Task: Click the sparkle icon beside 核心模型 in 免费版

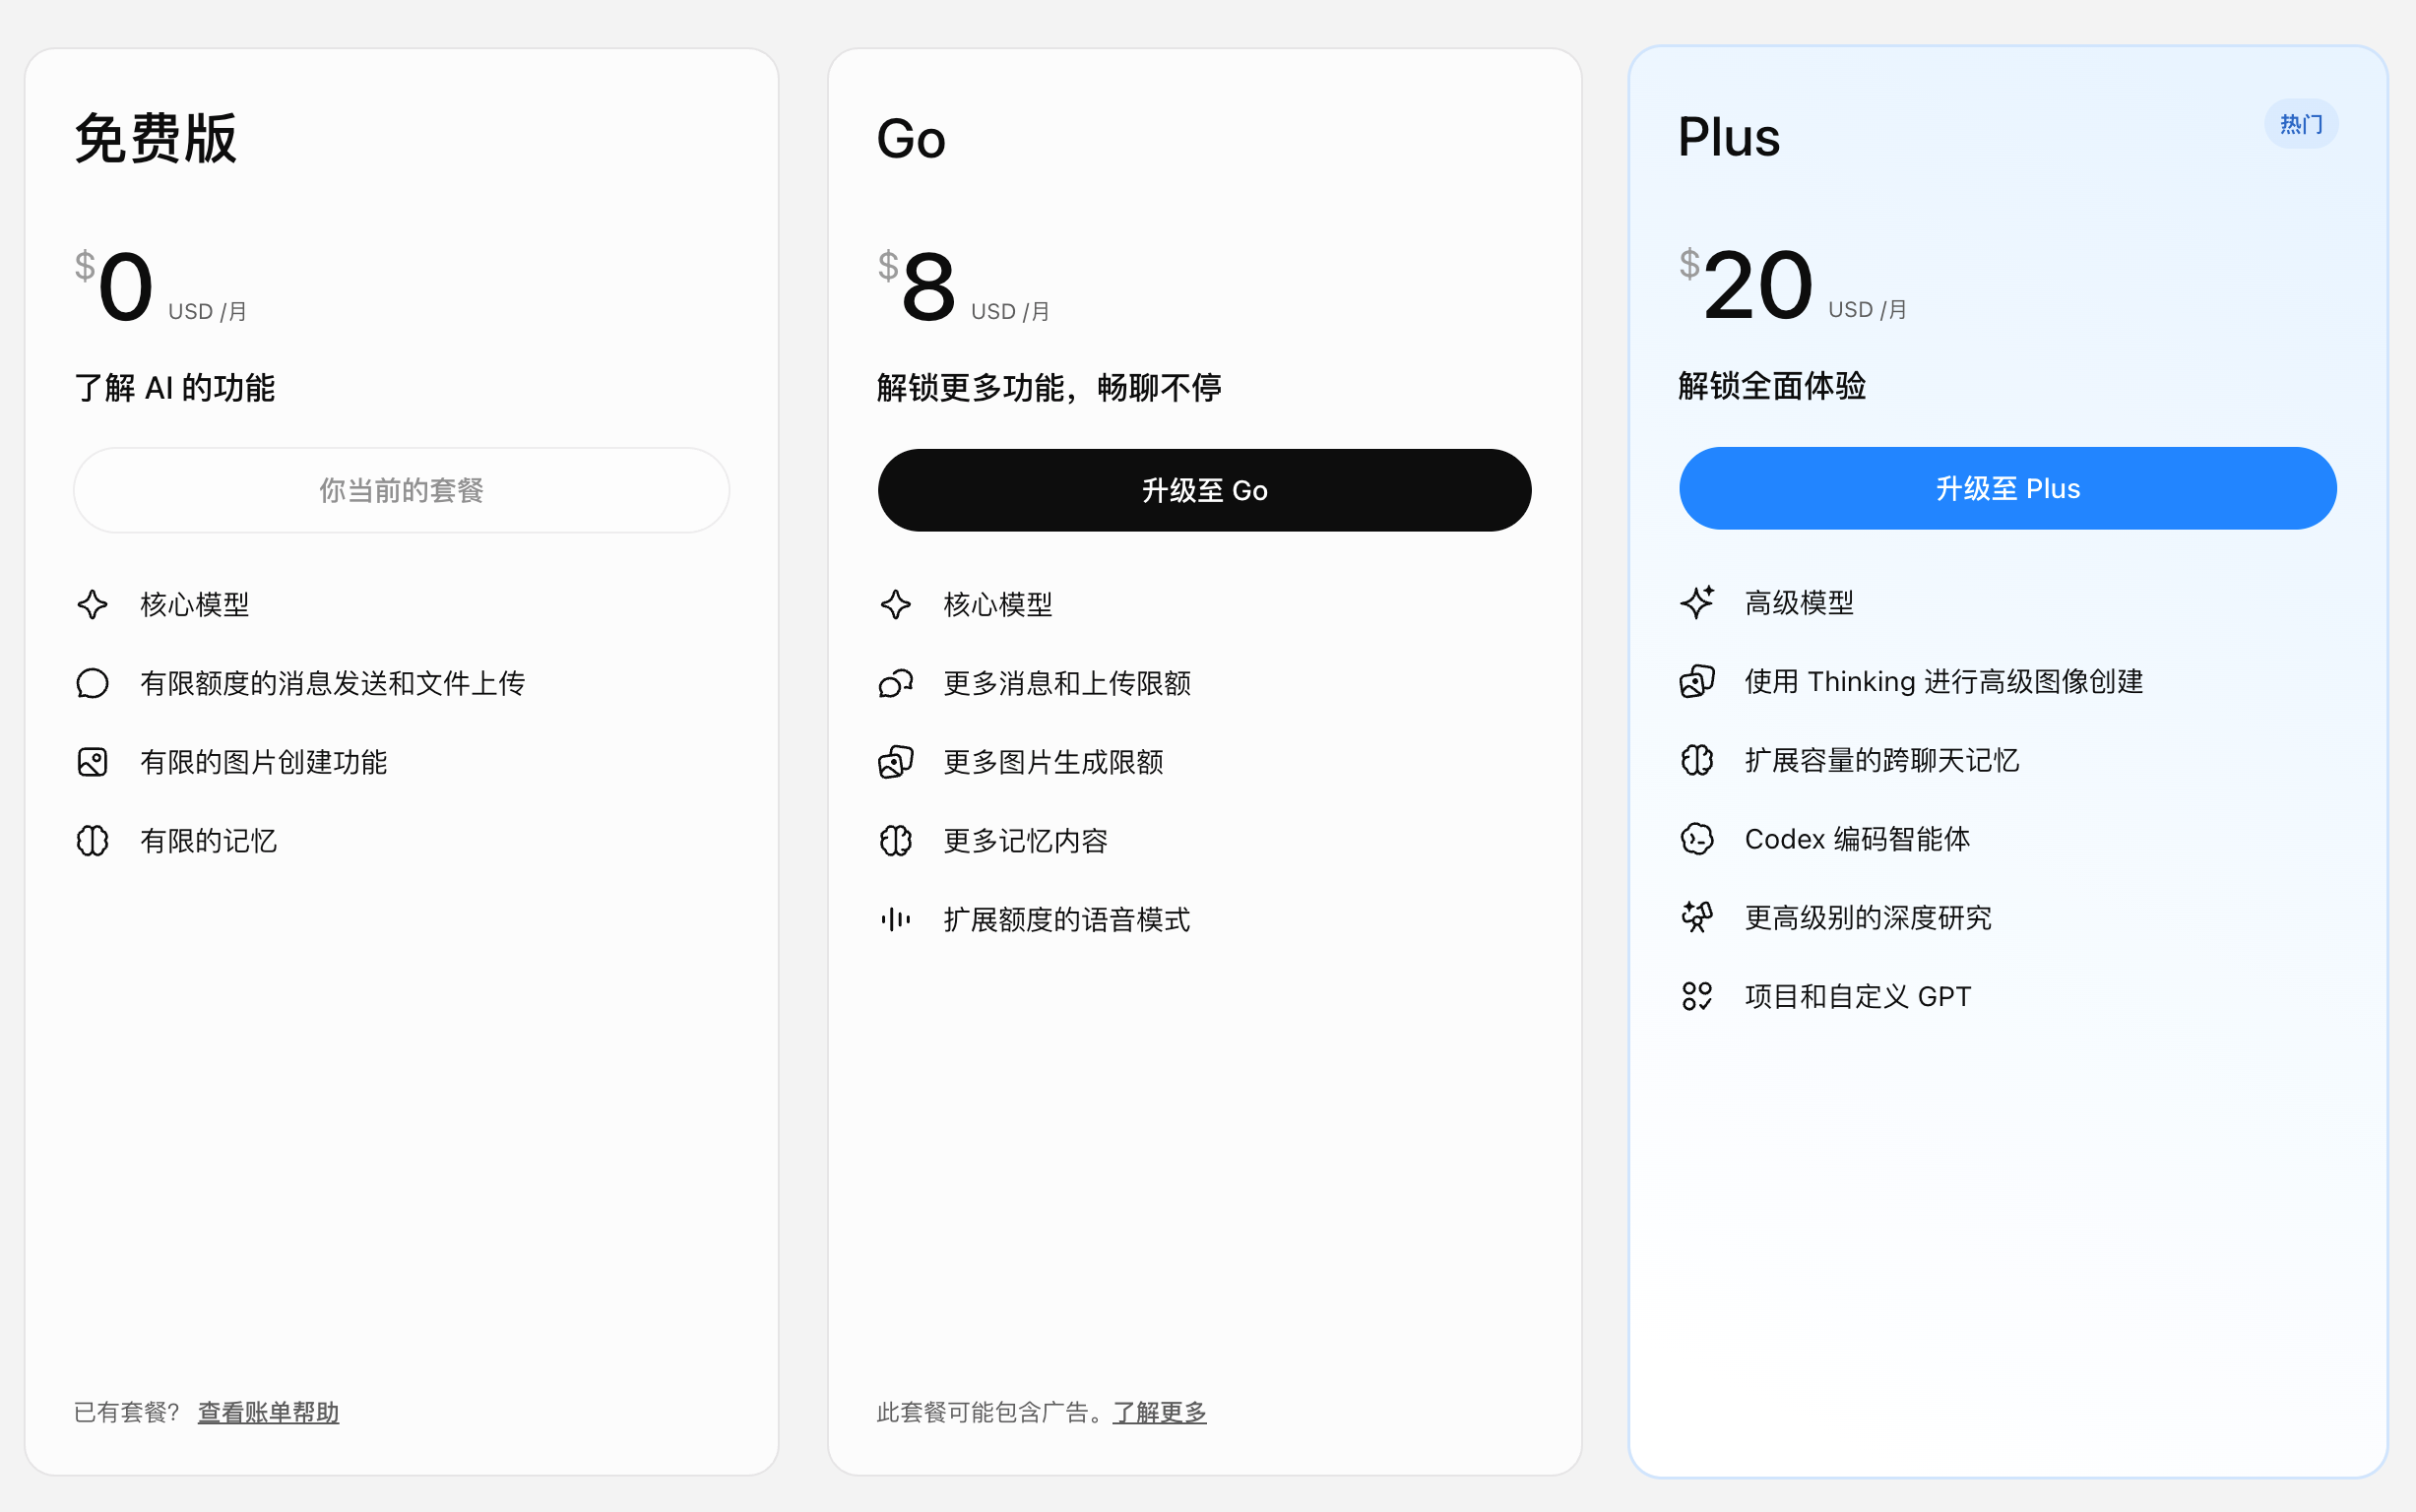Action: pyautogui.click(x=92, y=604)
